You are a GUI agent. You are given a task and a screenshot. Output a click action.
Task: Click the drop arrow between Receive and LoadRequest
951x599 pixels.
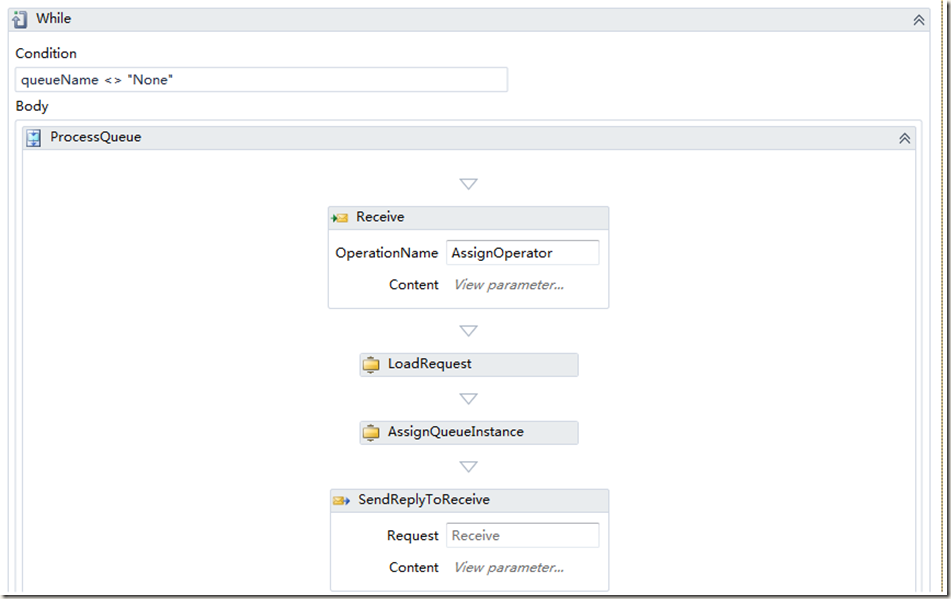coord(468,330)
